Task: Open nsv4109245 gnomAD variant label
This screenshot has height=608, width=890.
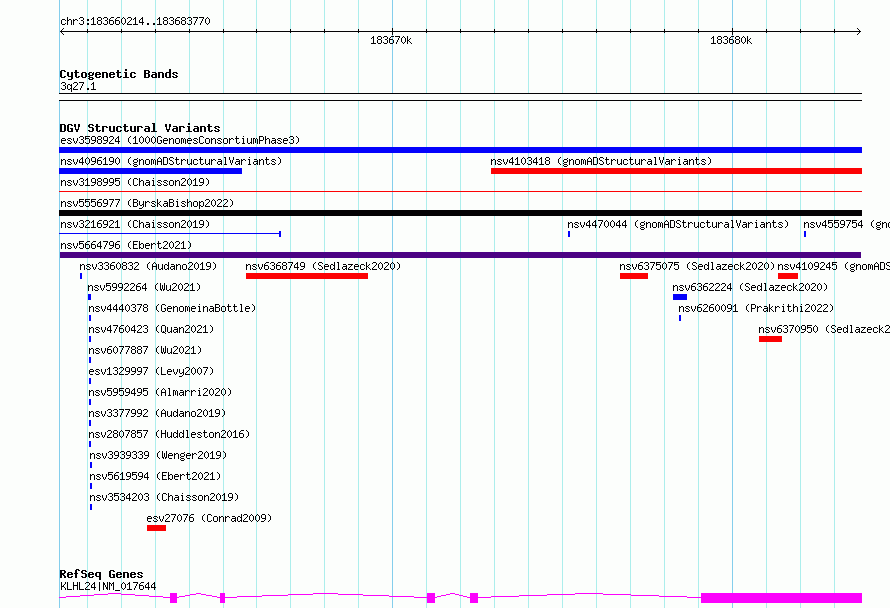Action: tap(833, 266)
